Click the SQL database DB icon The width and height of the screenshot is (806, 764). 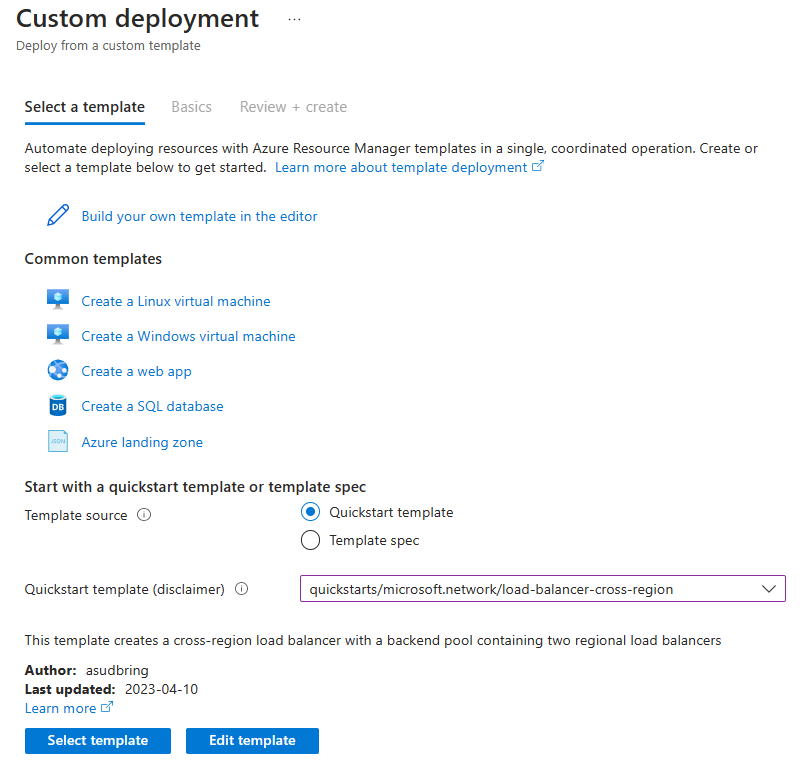(58, 406)
